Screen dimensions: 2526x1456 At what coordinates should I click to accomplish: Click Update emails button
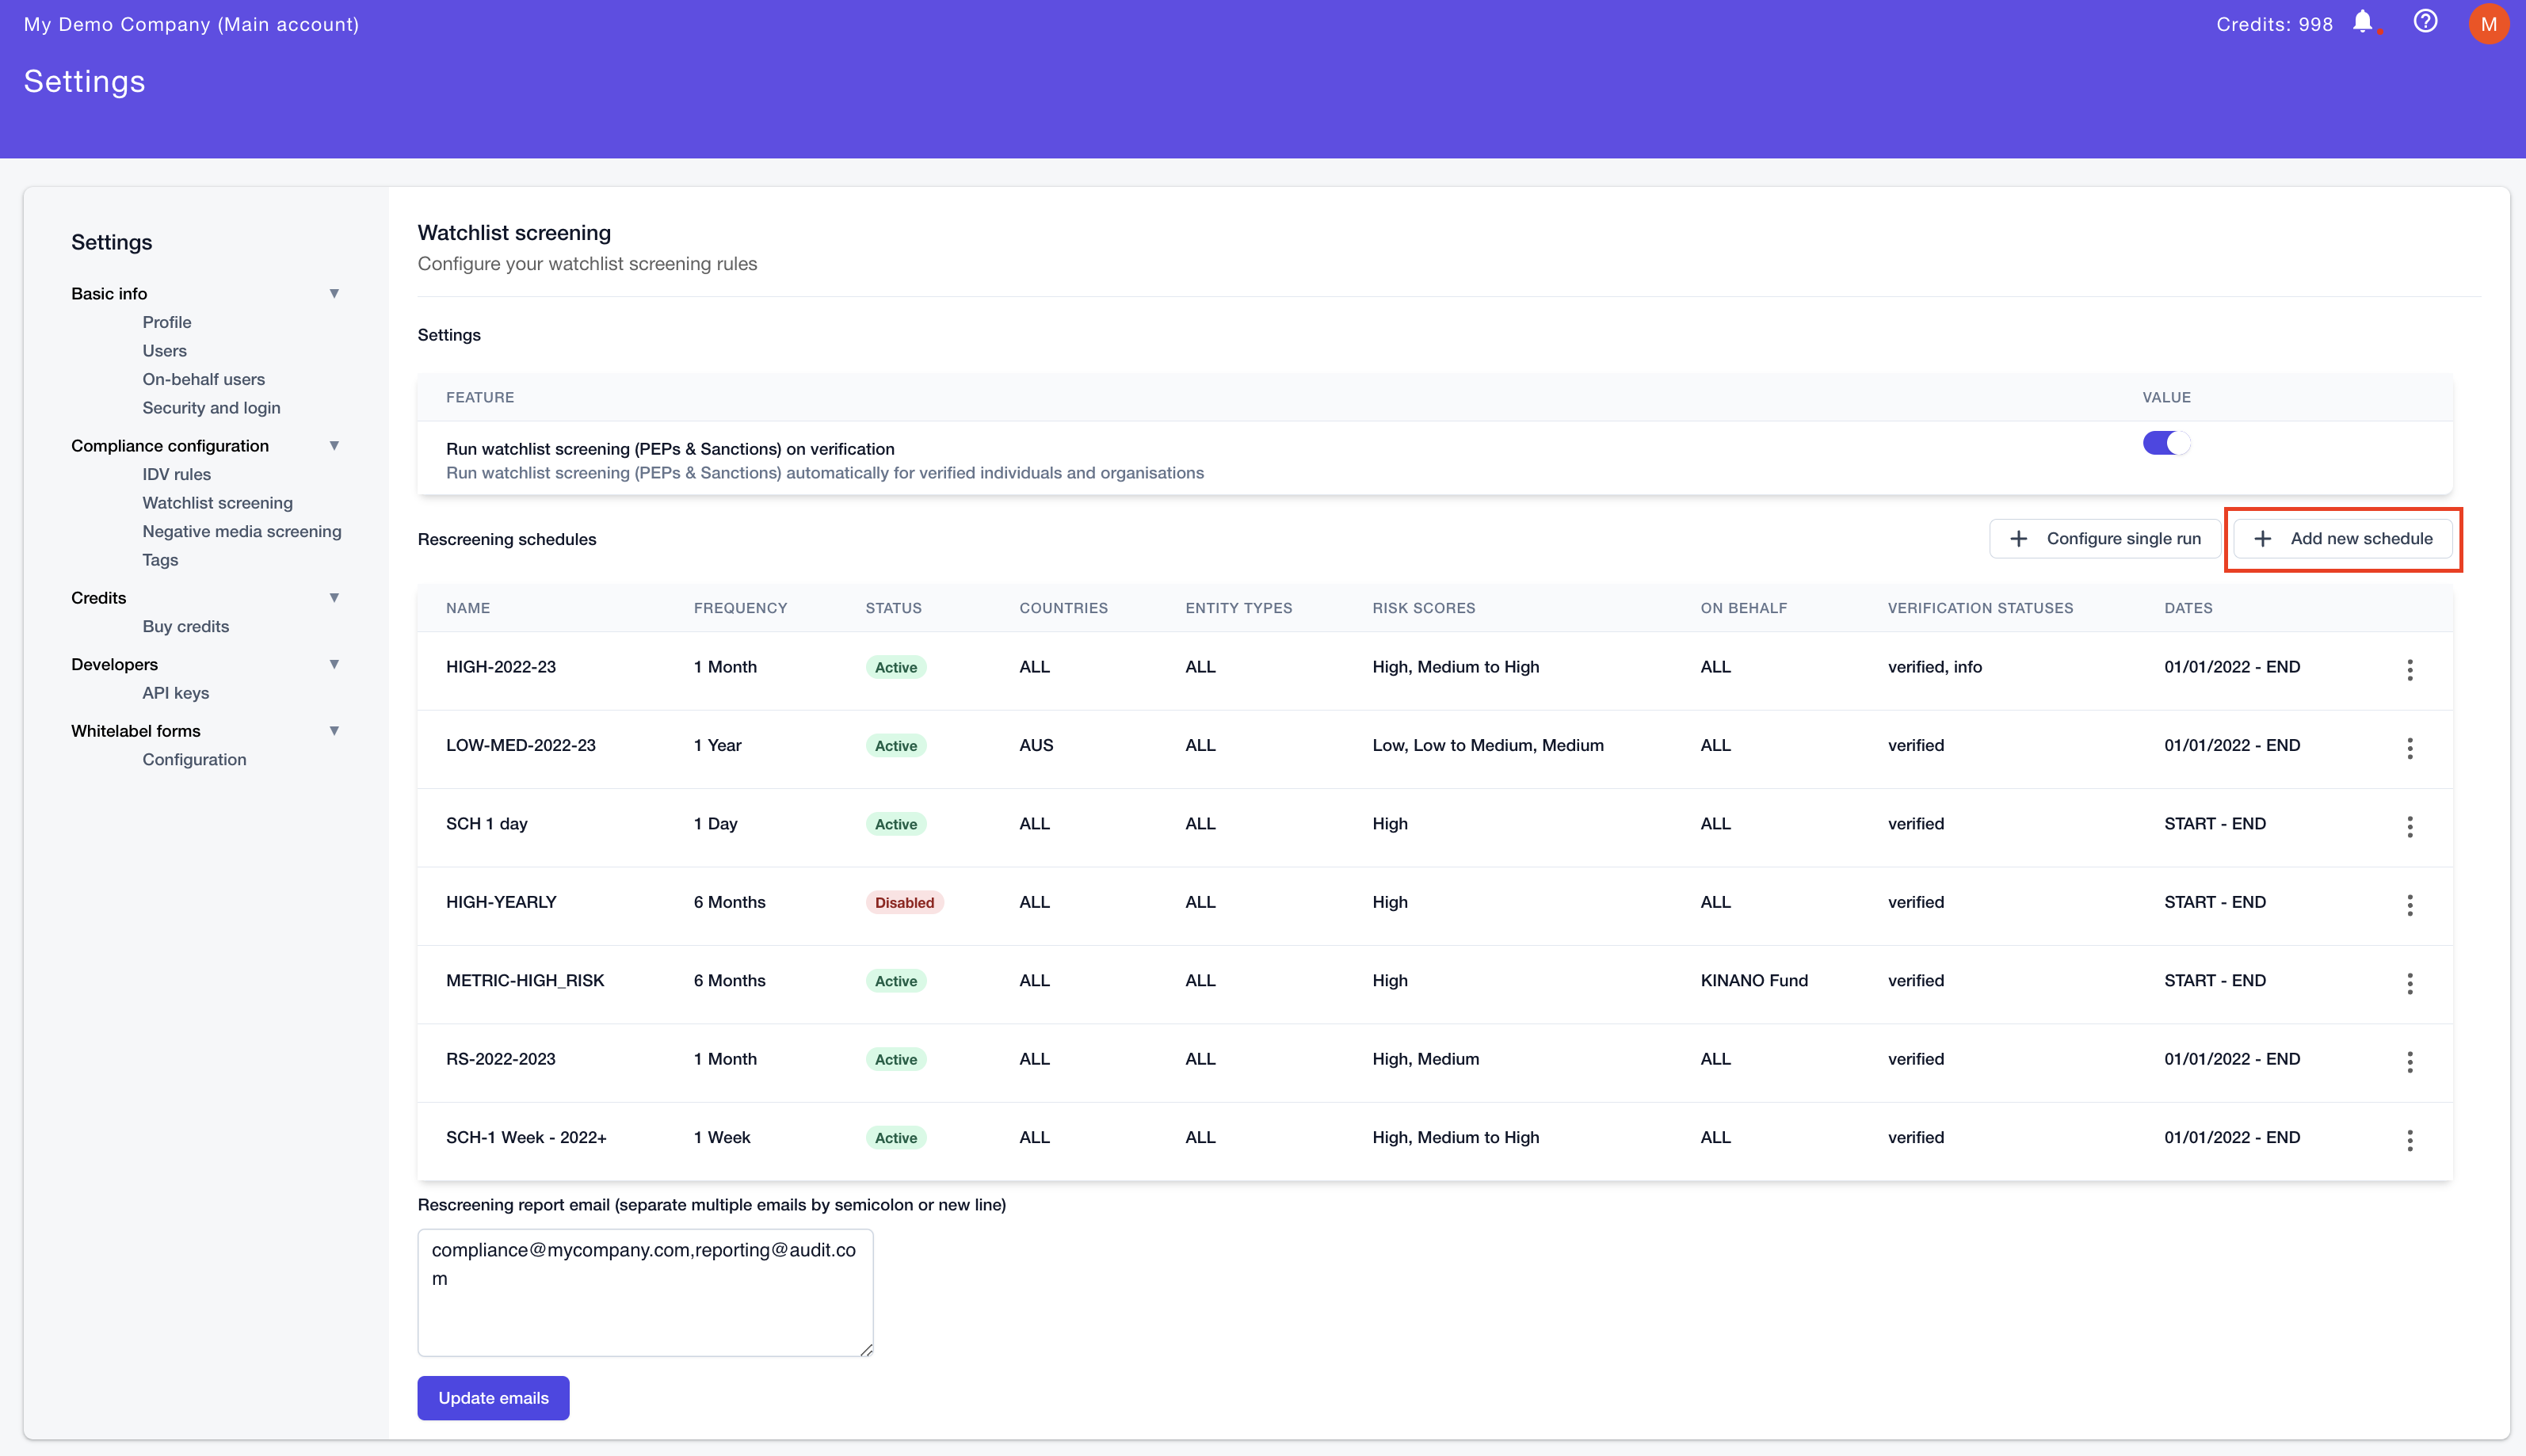click(x=491, y=1397)
